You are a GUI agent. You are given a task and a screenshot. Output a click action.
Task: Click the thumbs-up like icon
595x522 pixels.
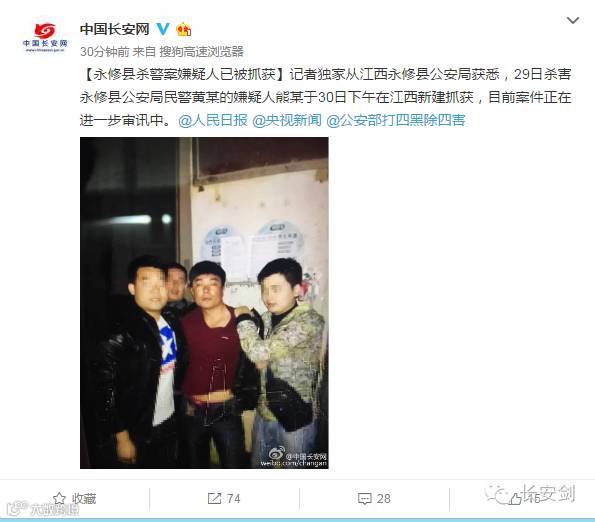[515, 498]
